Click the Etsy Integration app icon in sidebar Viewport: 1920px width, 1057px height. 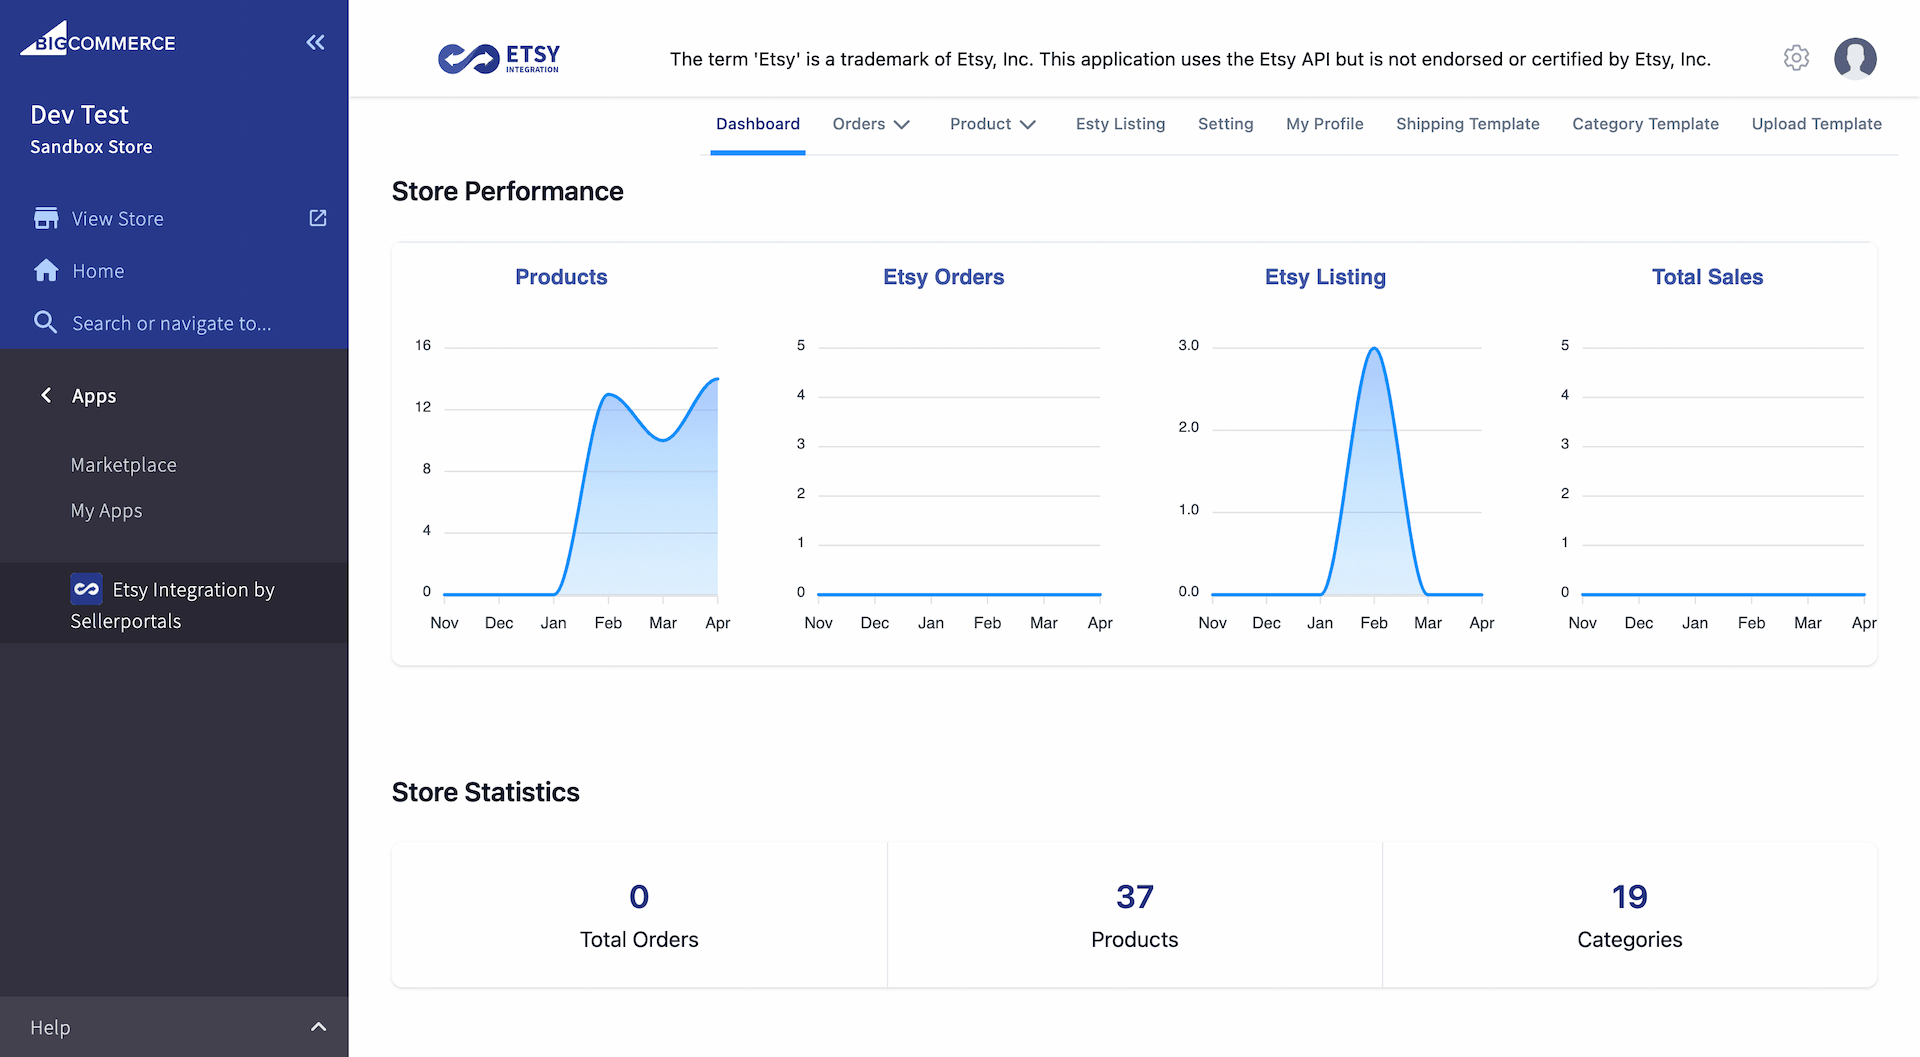point(87,589)
